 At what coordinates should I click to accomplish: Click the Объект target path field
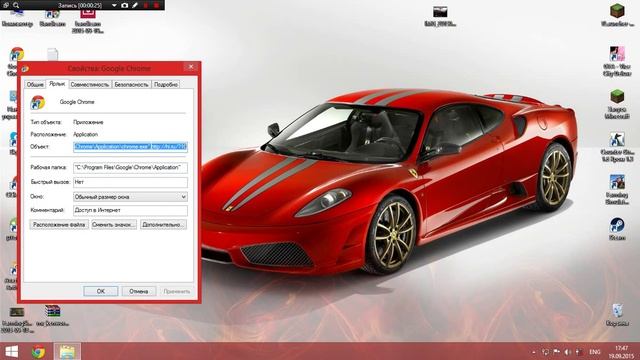point(130,147)
